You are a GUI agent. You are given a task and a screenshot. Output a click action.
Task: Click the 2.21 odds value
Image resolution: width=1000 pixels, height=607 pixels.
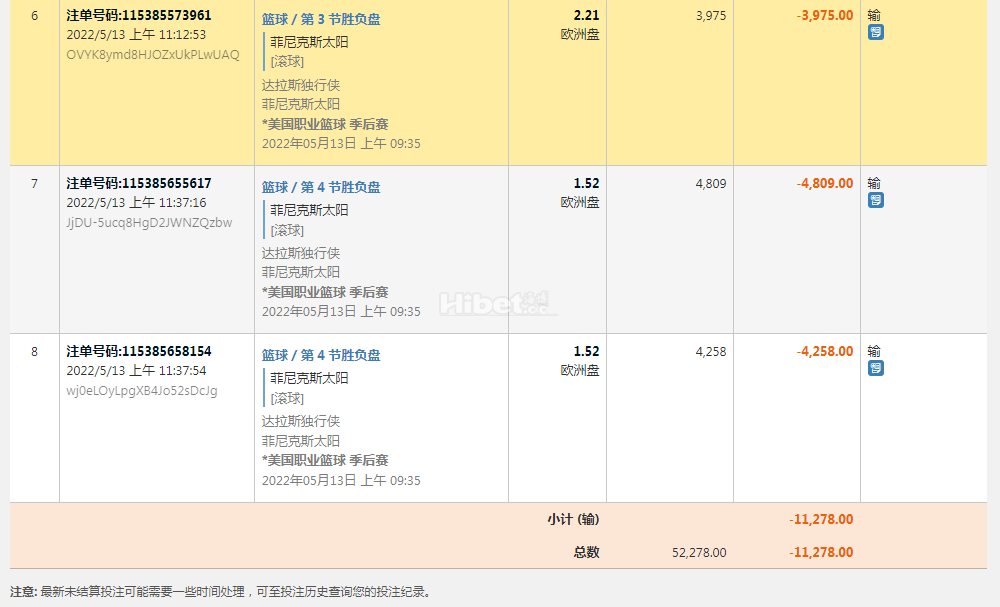586,16
